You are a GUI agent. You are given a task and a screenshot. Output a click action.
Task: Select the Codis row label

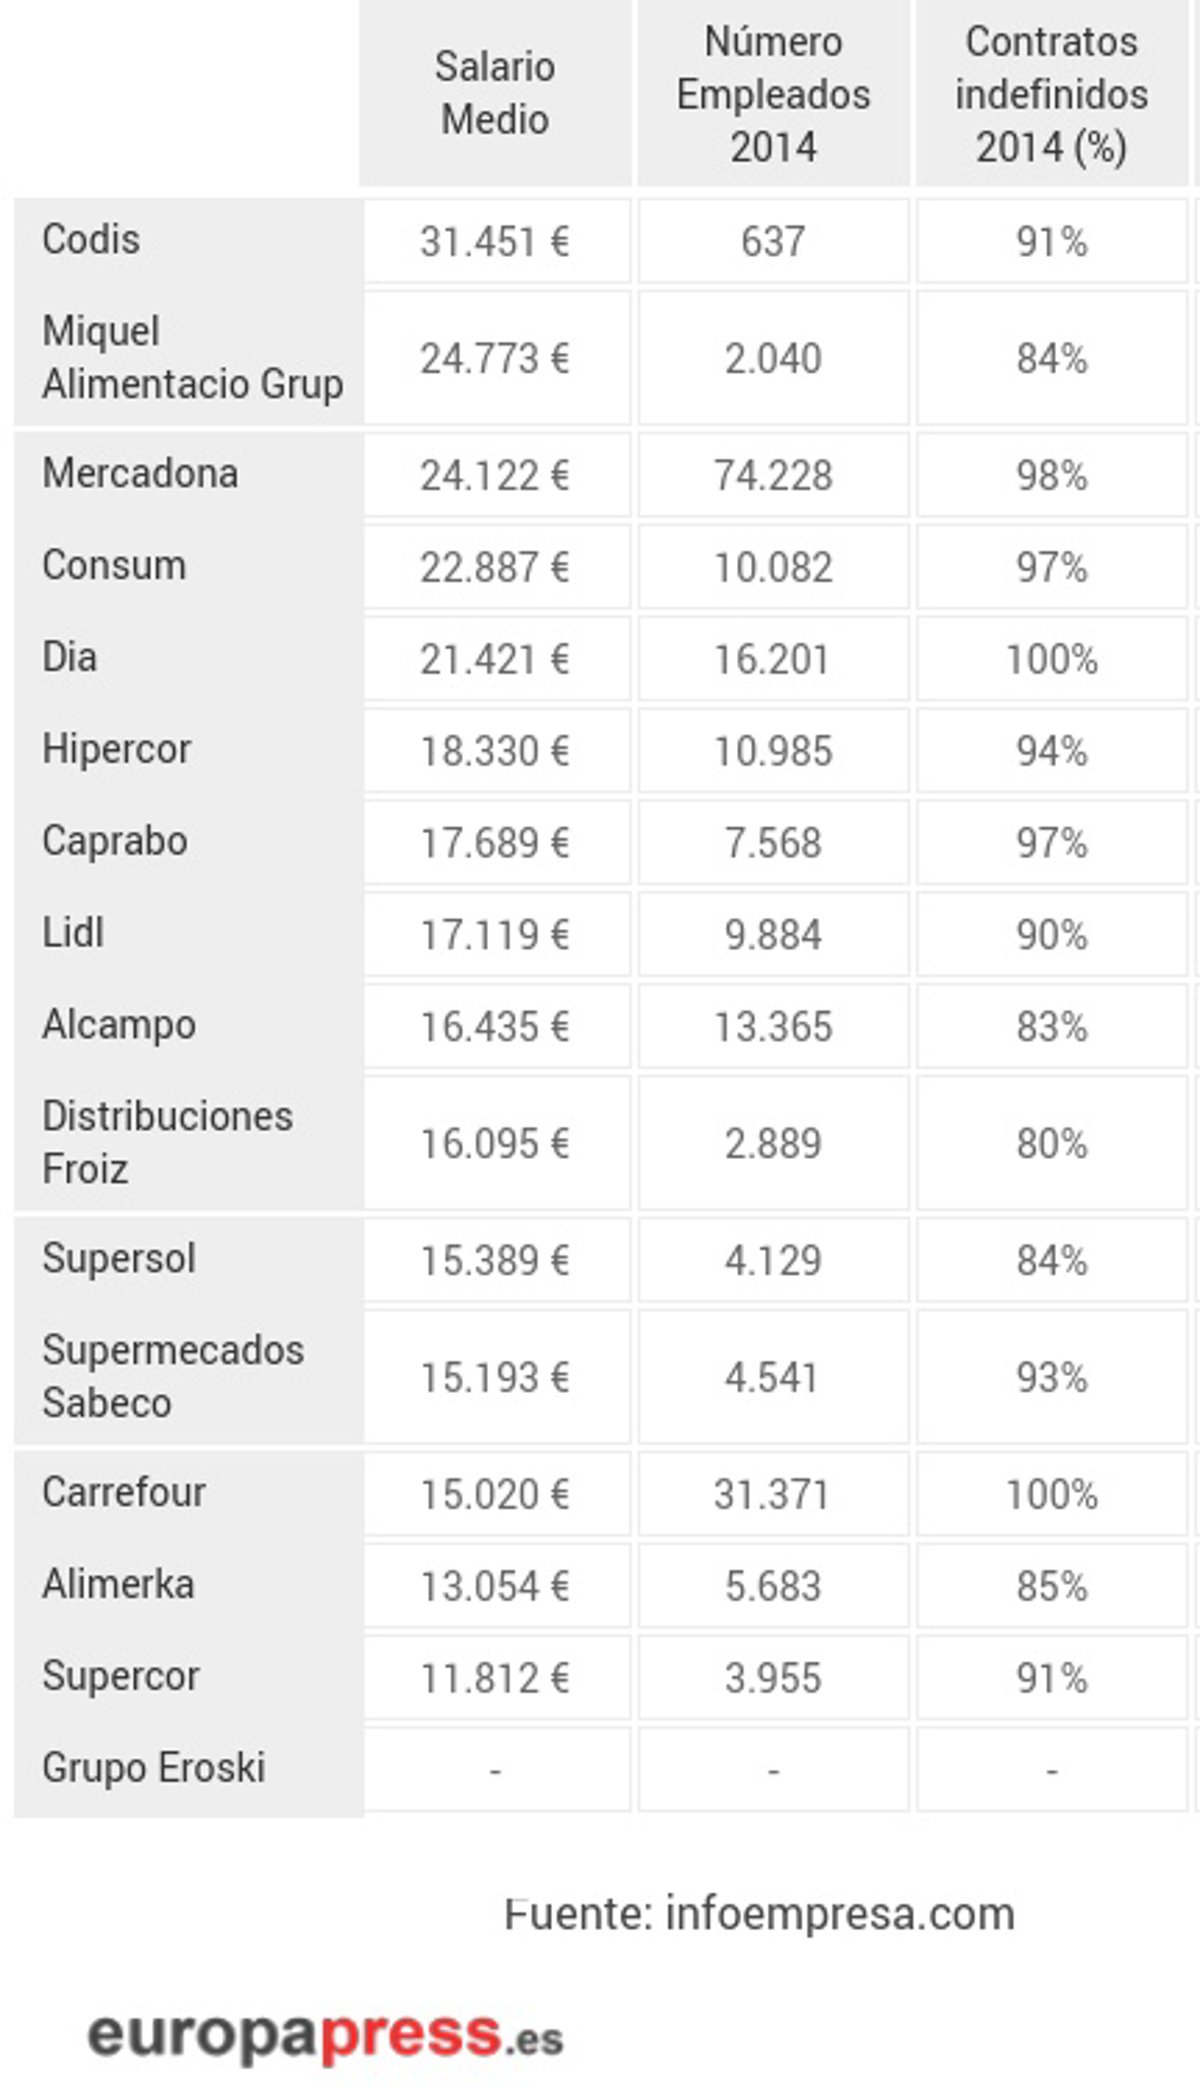91,240
